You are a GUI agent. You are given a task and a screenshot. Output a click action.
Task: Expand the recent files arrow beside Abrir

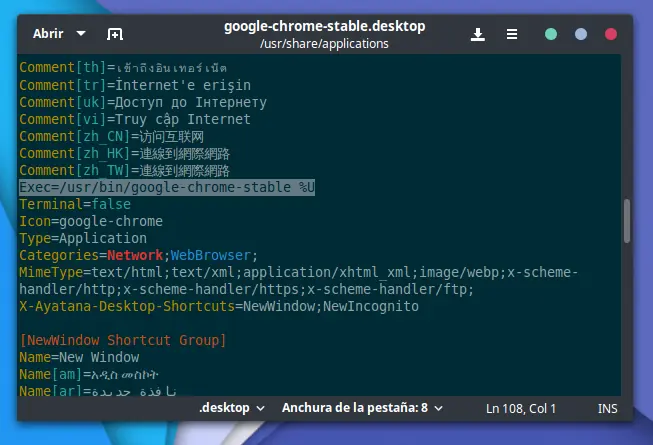[x=81, y=34]
